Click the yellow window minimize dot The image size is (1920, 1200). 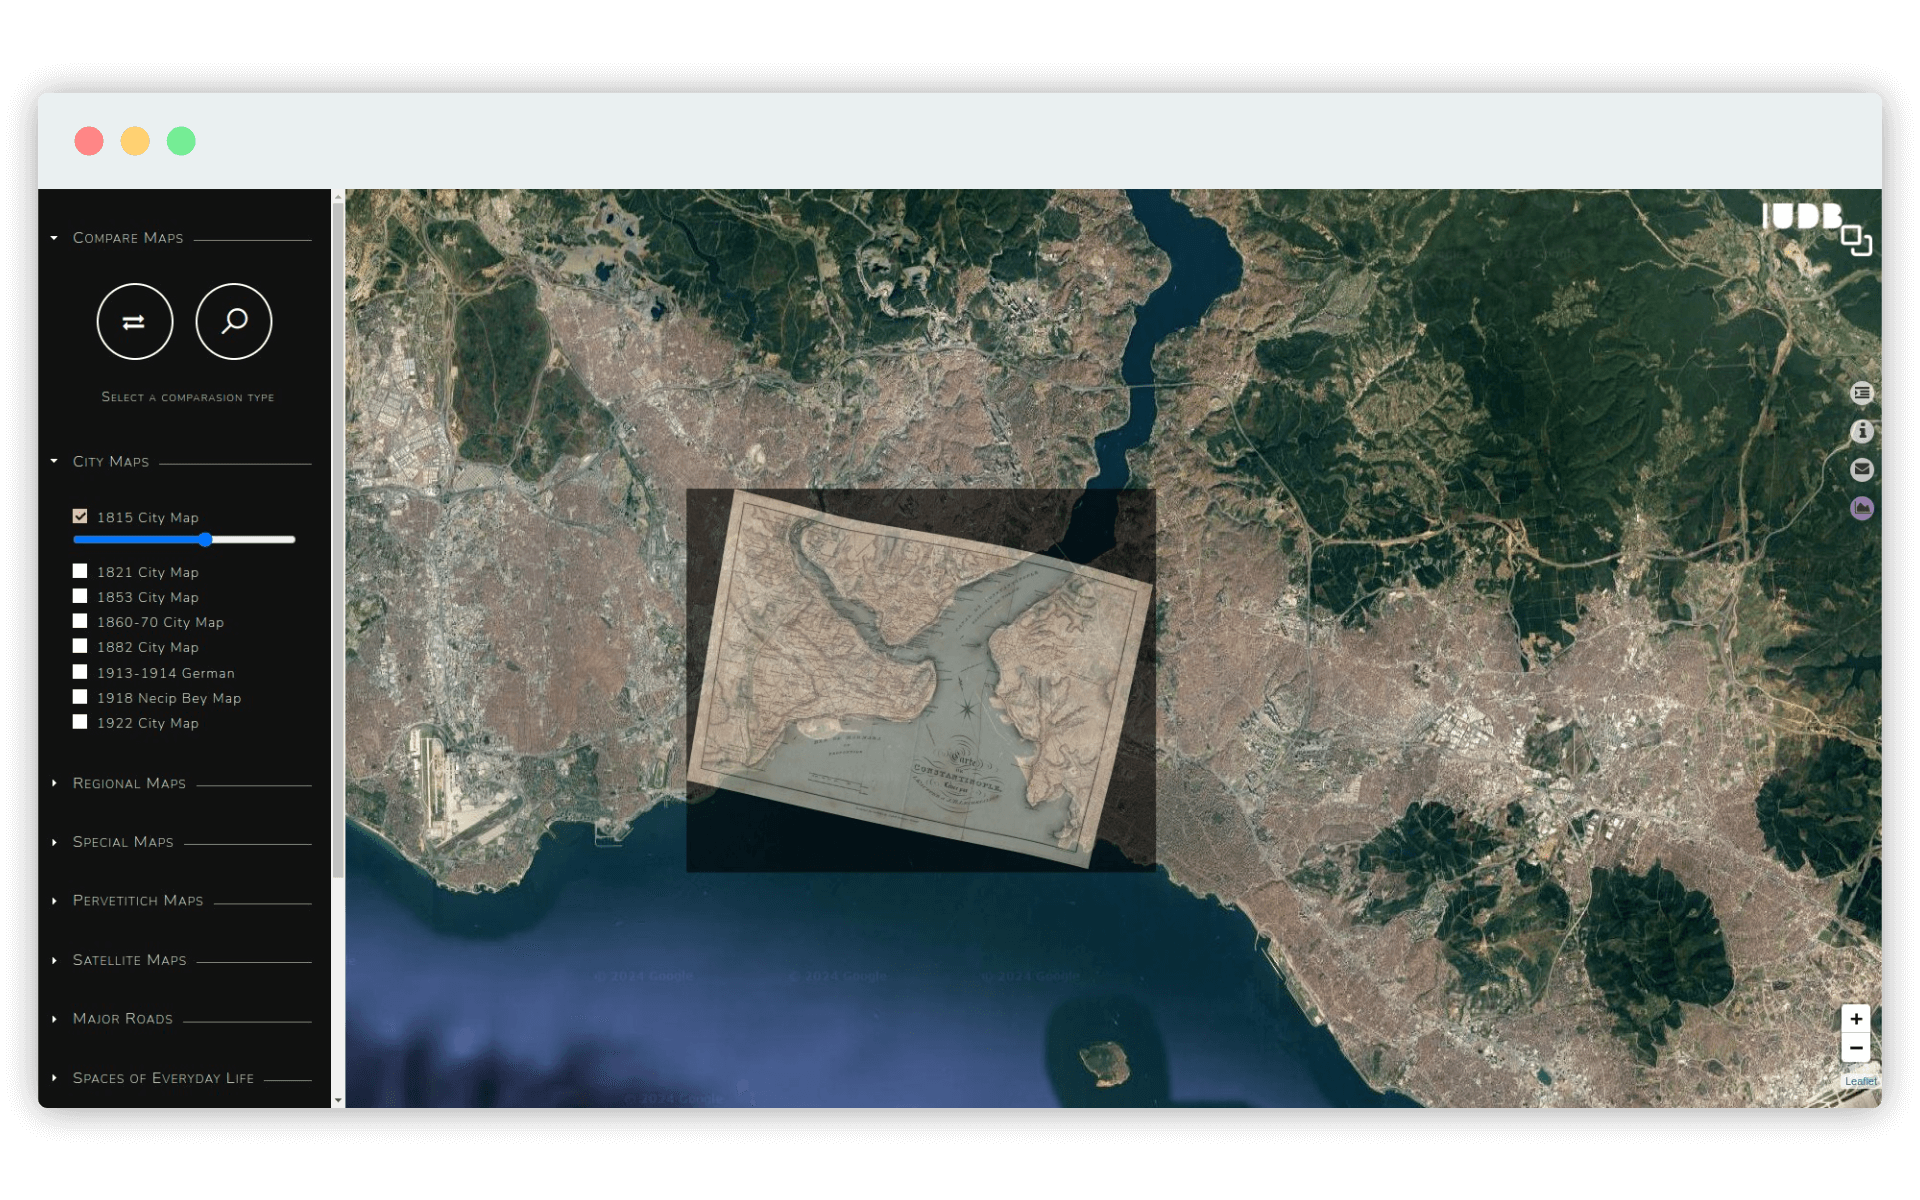point(135,141)
